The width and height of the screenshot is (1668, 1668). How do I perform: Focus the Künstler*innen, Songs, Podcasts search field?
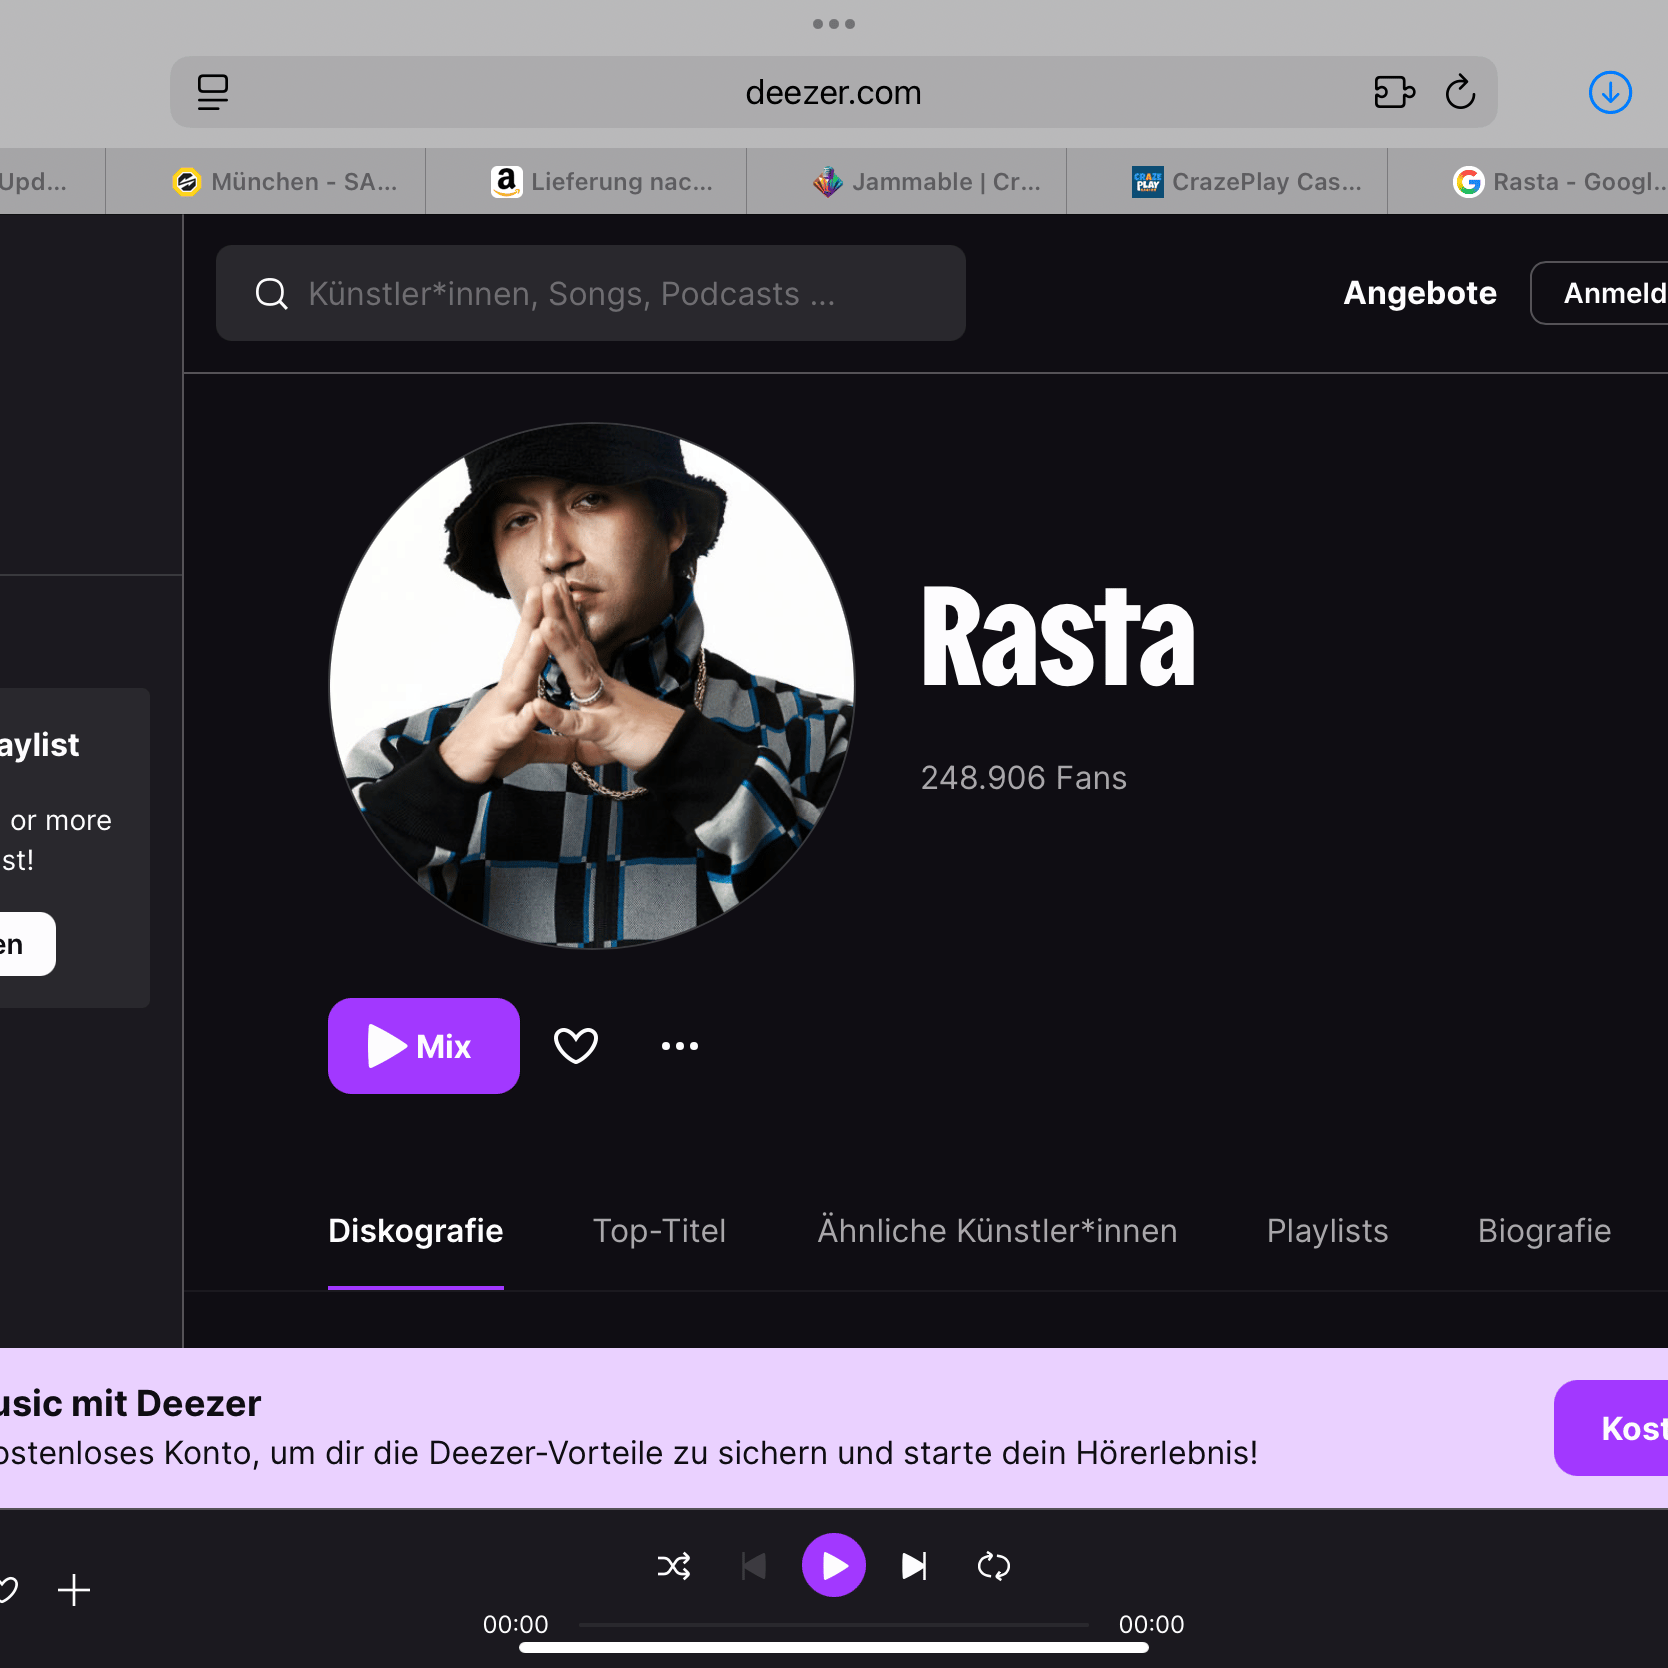tap(591, 293)
